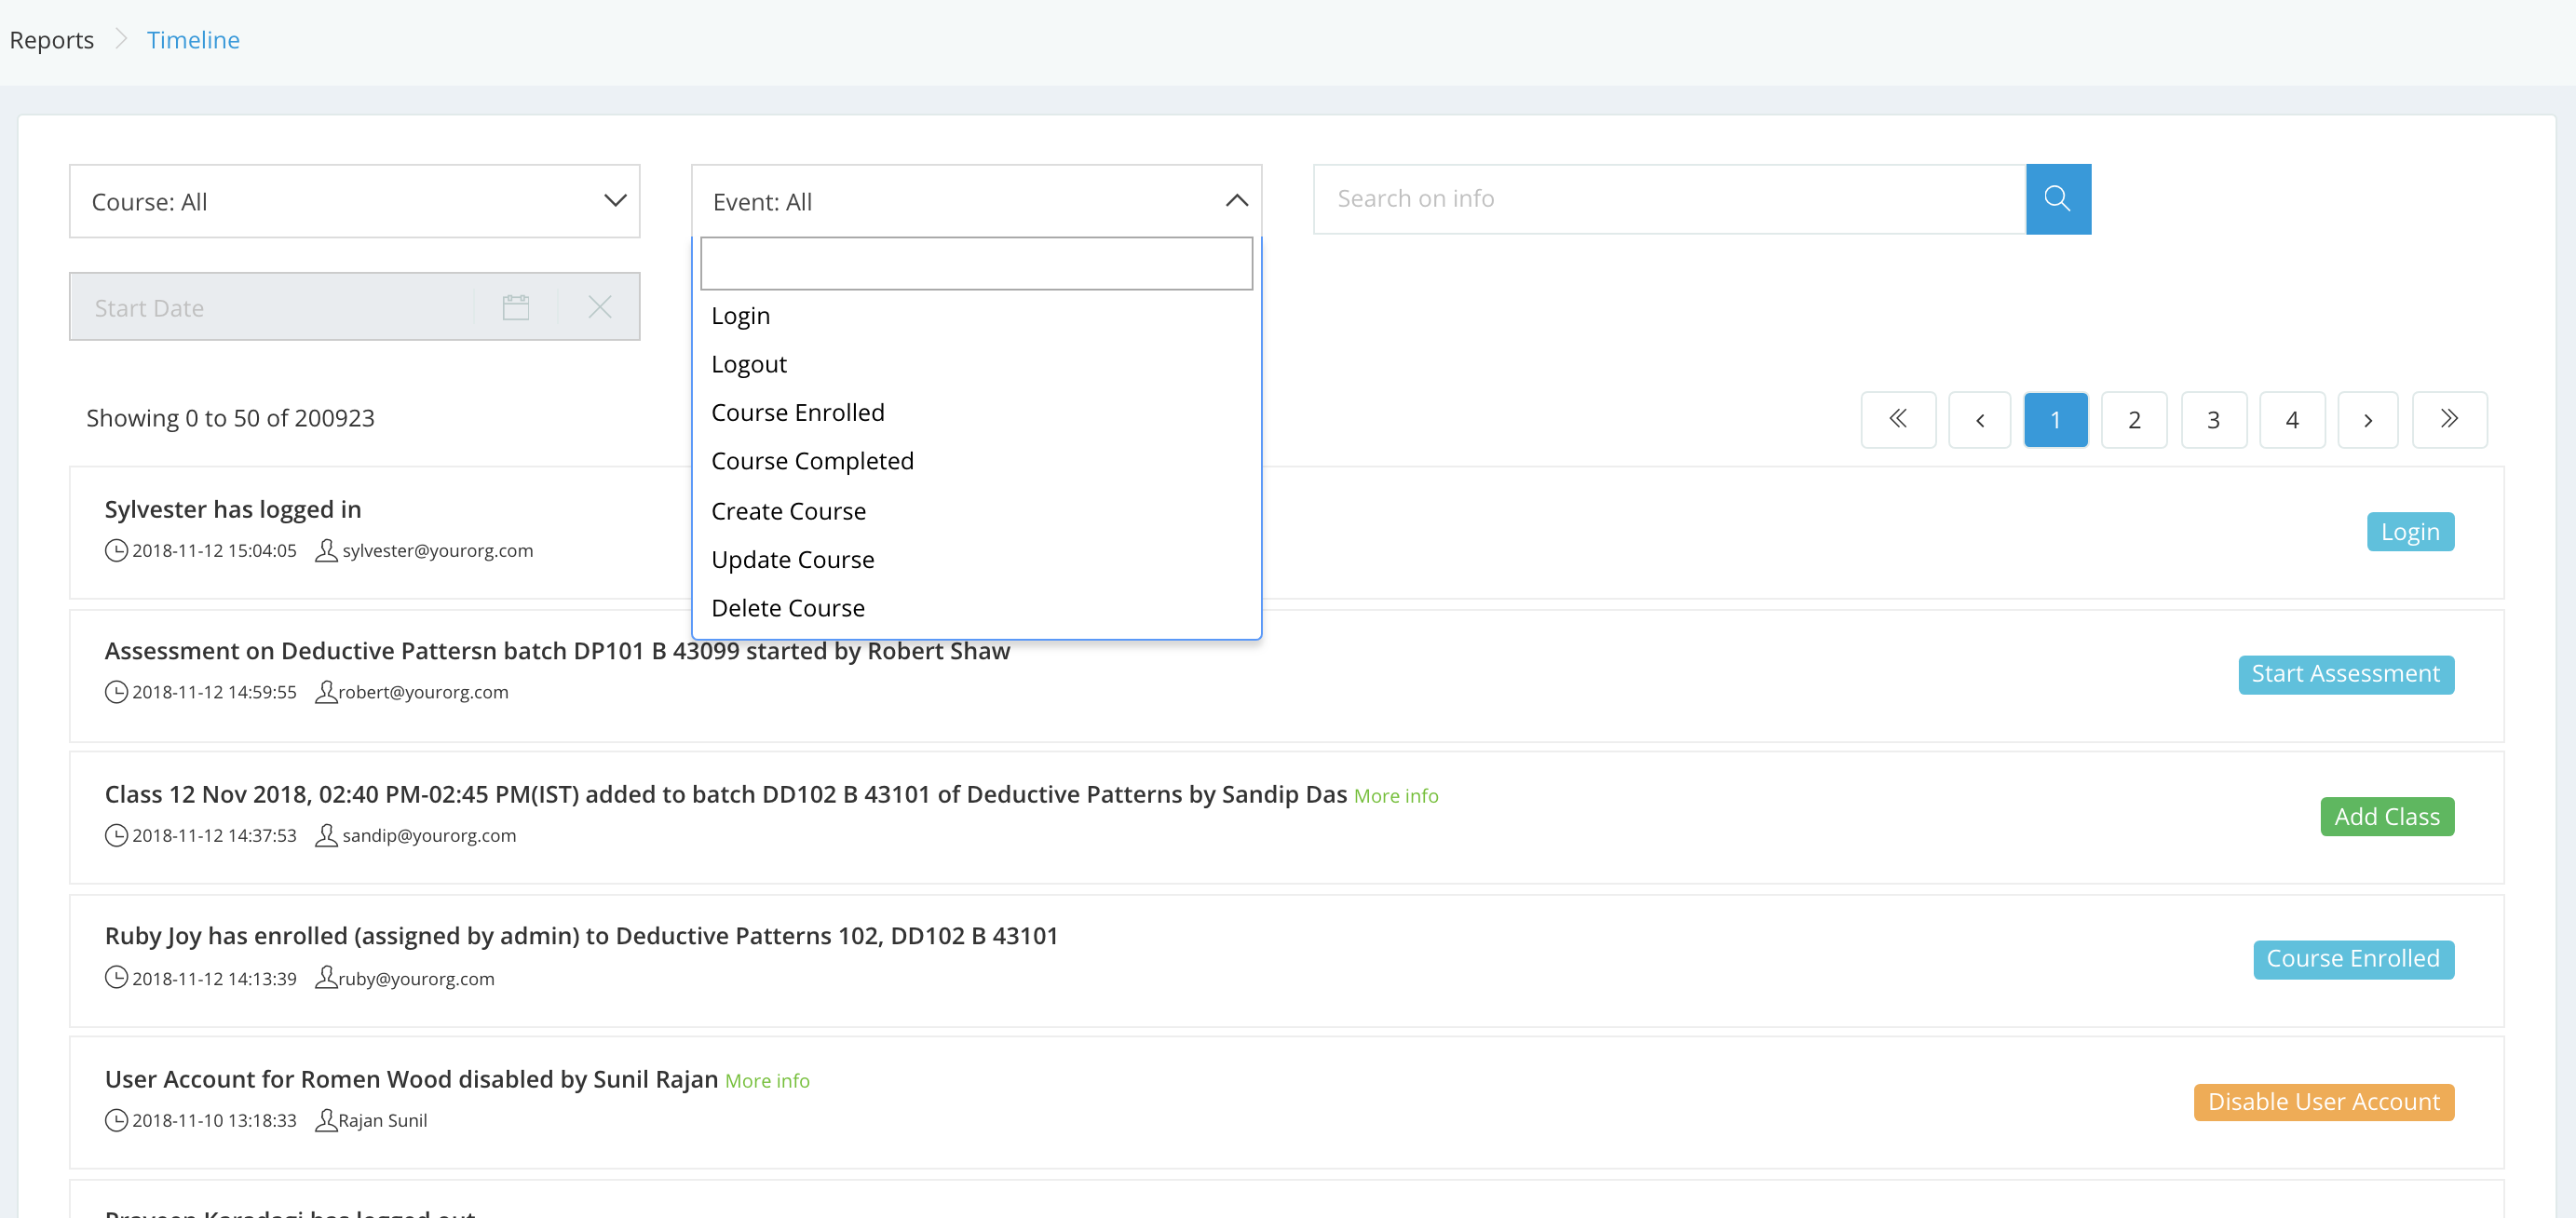Click clock icon beside 2018-11-12 14:13:39
The height and width of the screenshot is (1218, 2576).
pyautogui.click(x=117, y=977)
